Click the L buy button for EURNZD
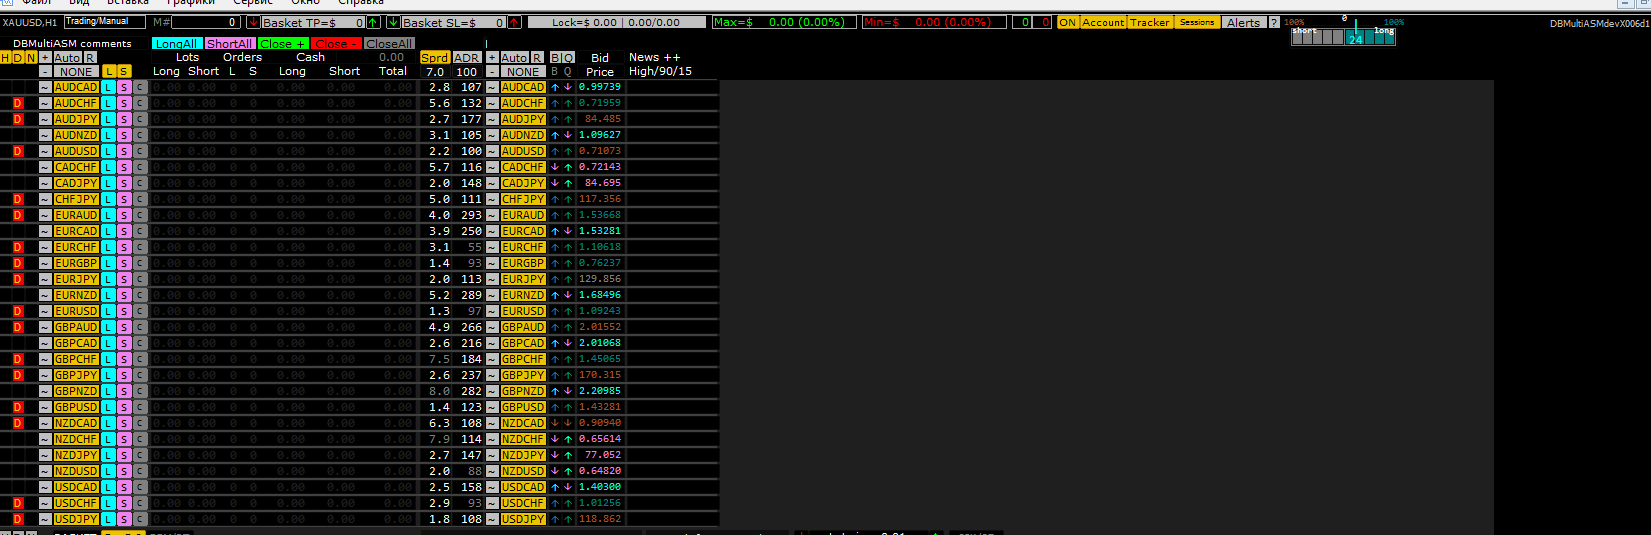Screen dimensions: 1651x535 coord(108,295)
